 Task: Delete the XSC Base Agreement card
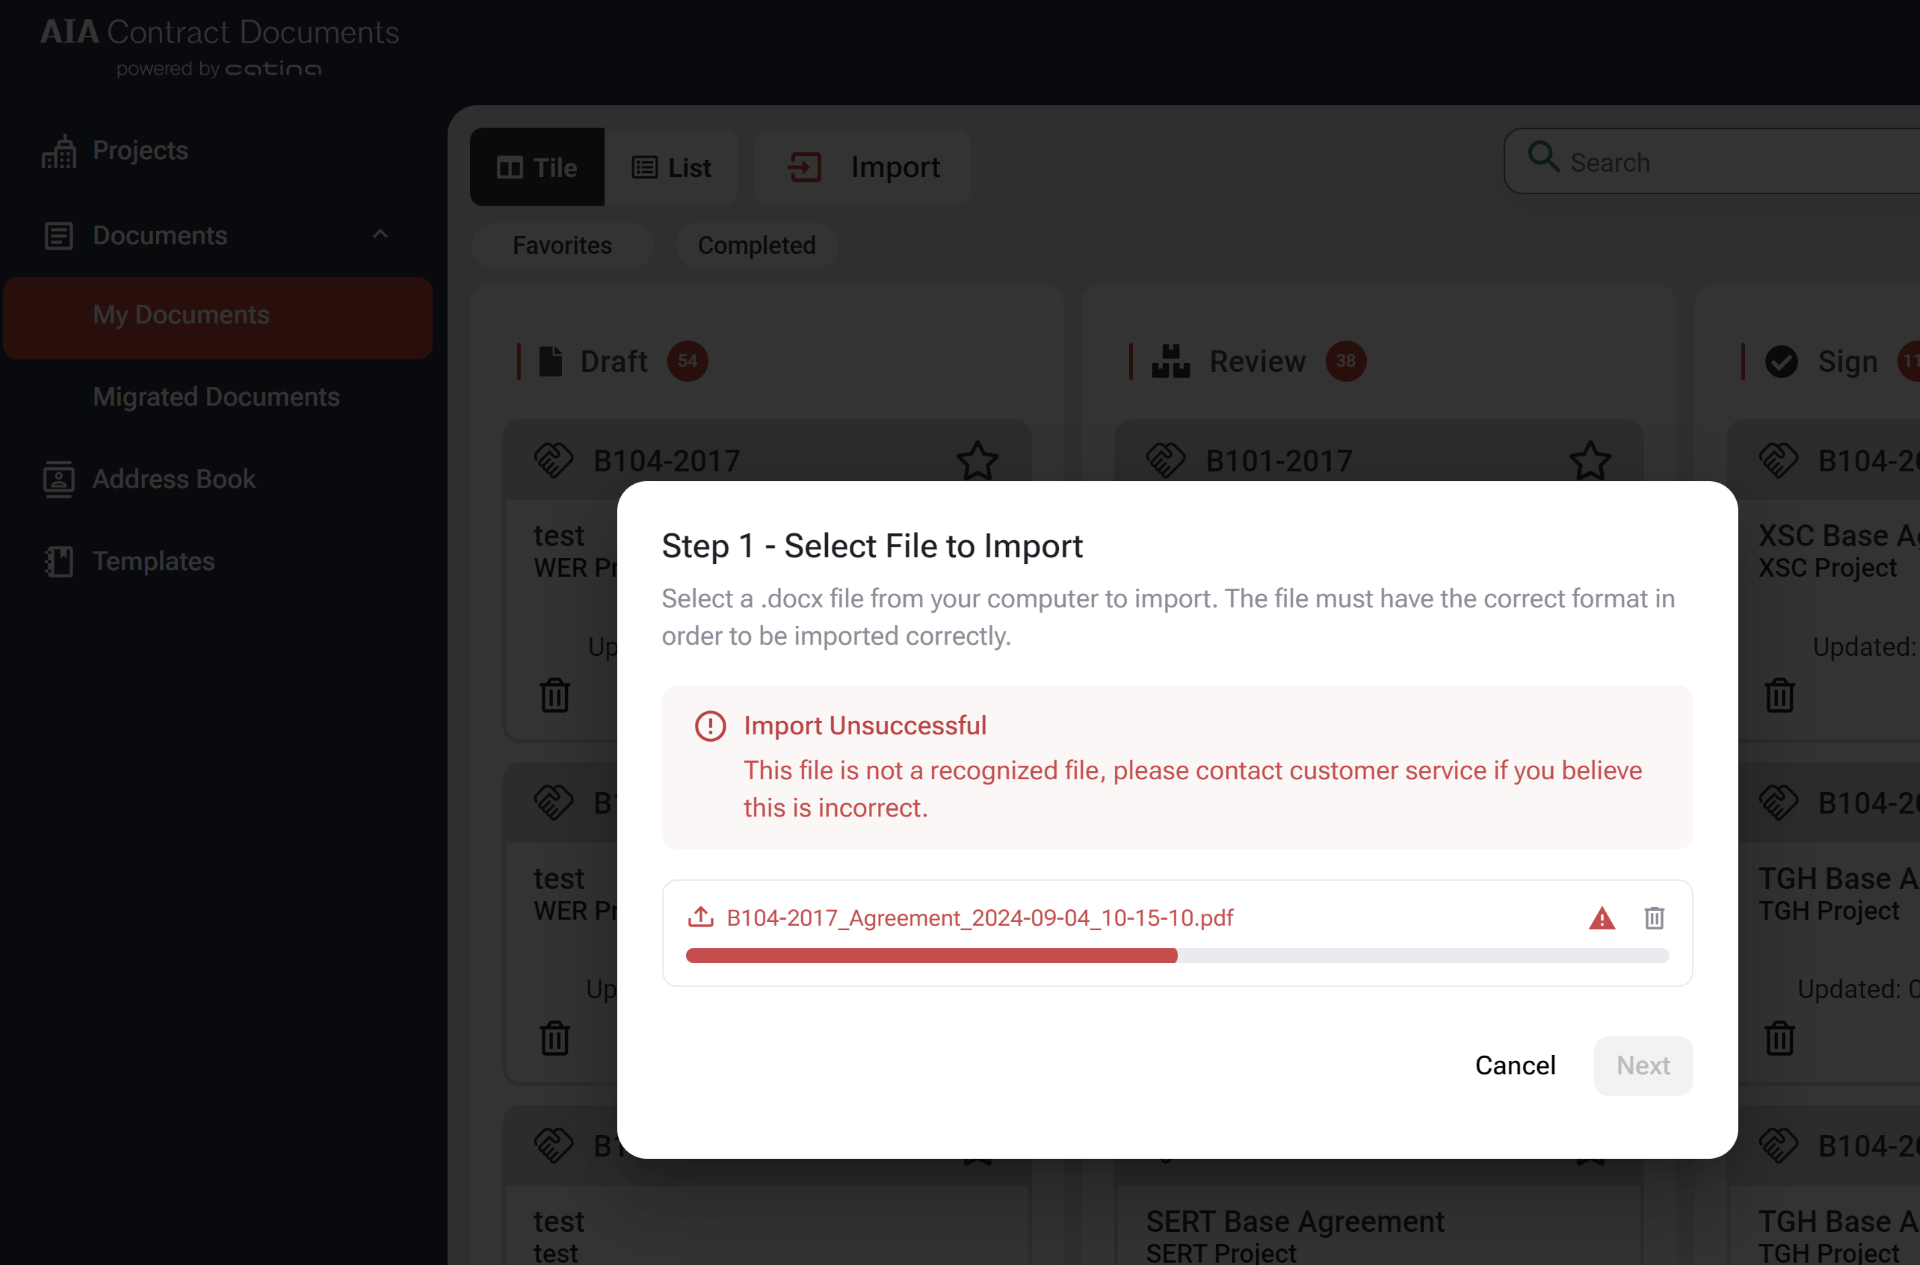1780,695
